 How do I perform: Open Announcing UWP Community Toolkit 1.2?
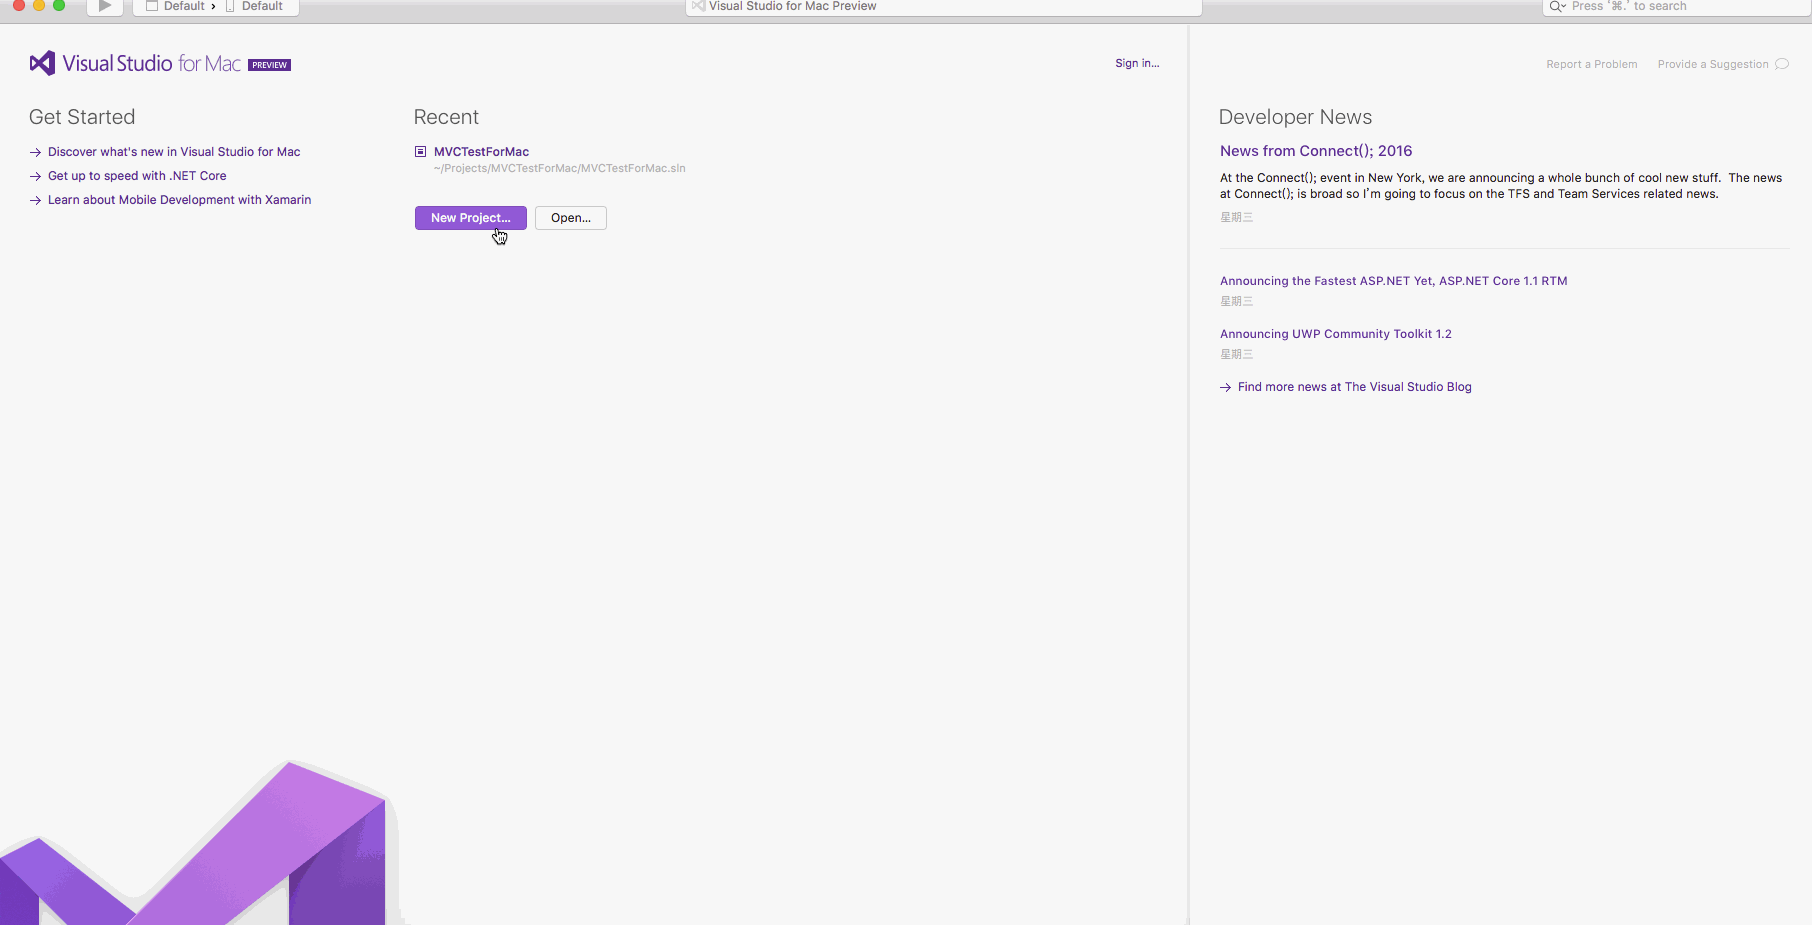tap(1336, 334)
